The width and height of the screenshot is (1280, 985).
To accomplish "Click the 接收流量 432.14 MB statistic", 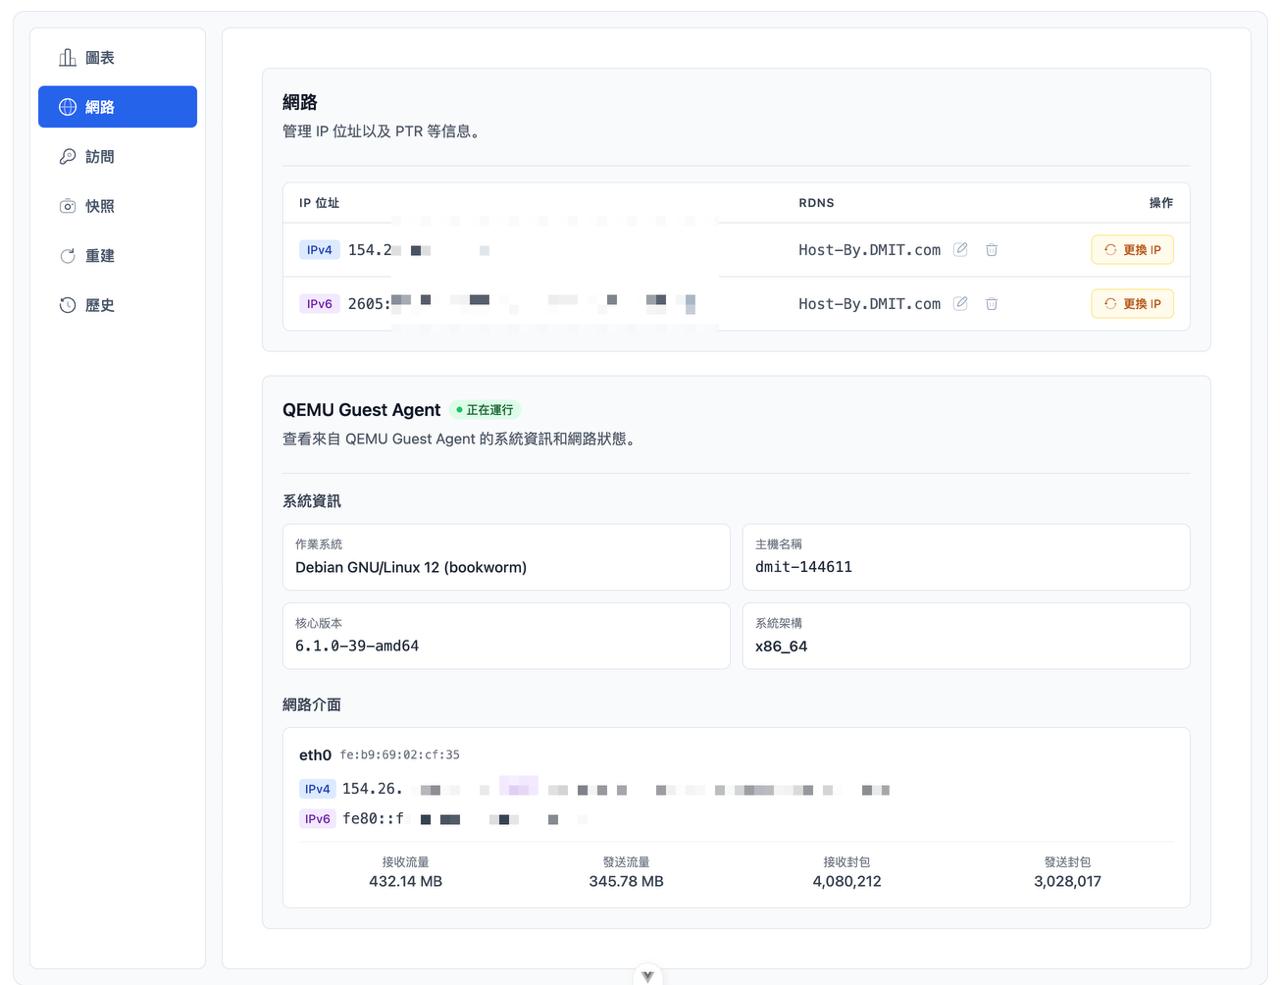I will click(405, 871).
